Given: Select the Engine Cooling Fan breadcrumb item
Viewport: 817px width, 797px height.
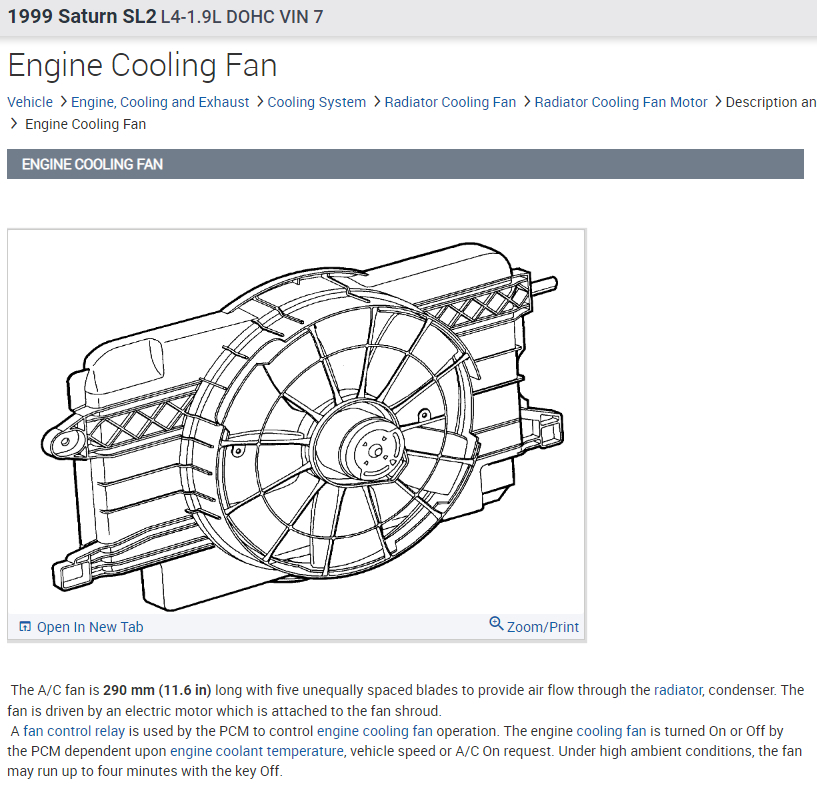Looking at the screenshot, I should coord(85,123).
